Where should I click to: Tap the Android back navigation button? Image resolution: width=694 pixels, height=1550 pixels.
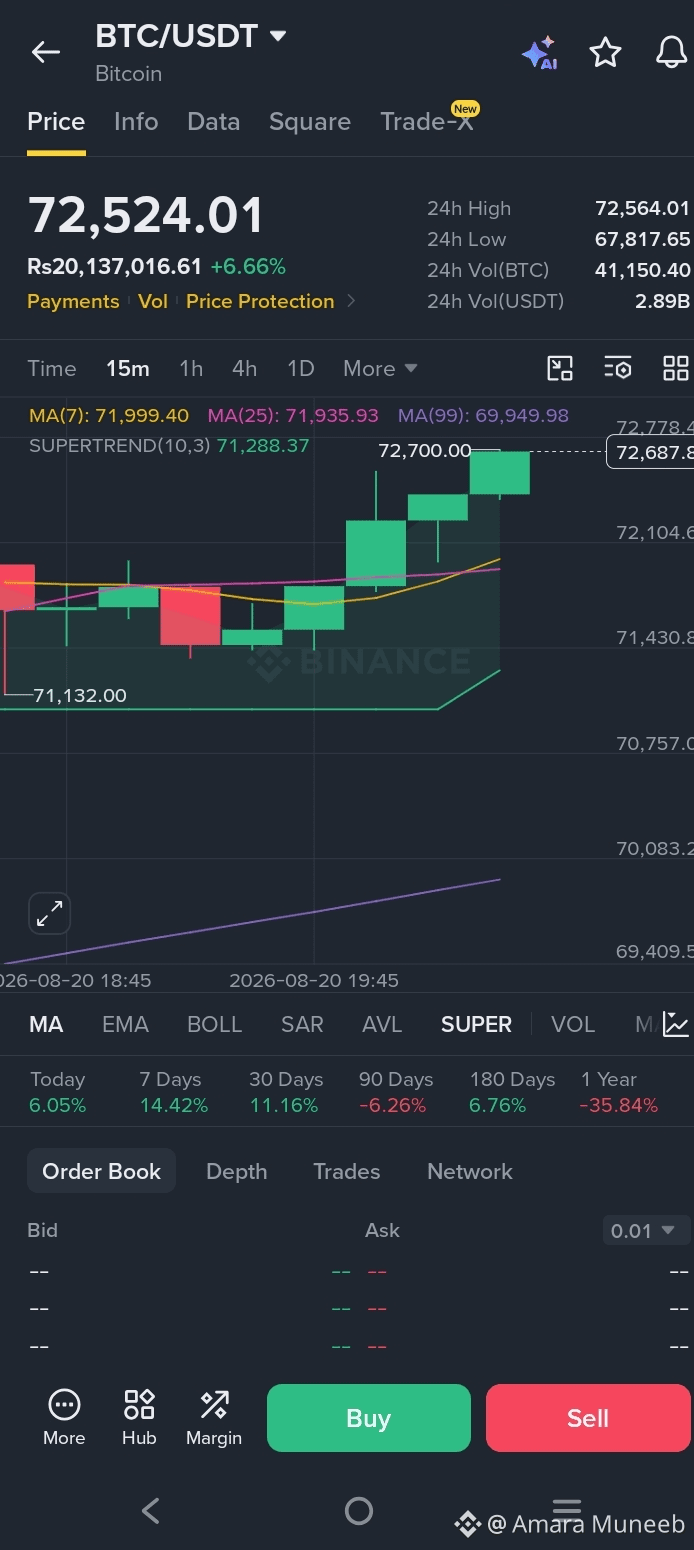point(151,1510)
